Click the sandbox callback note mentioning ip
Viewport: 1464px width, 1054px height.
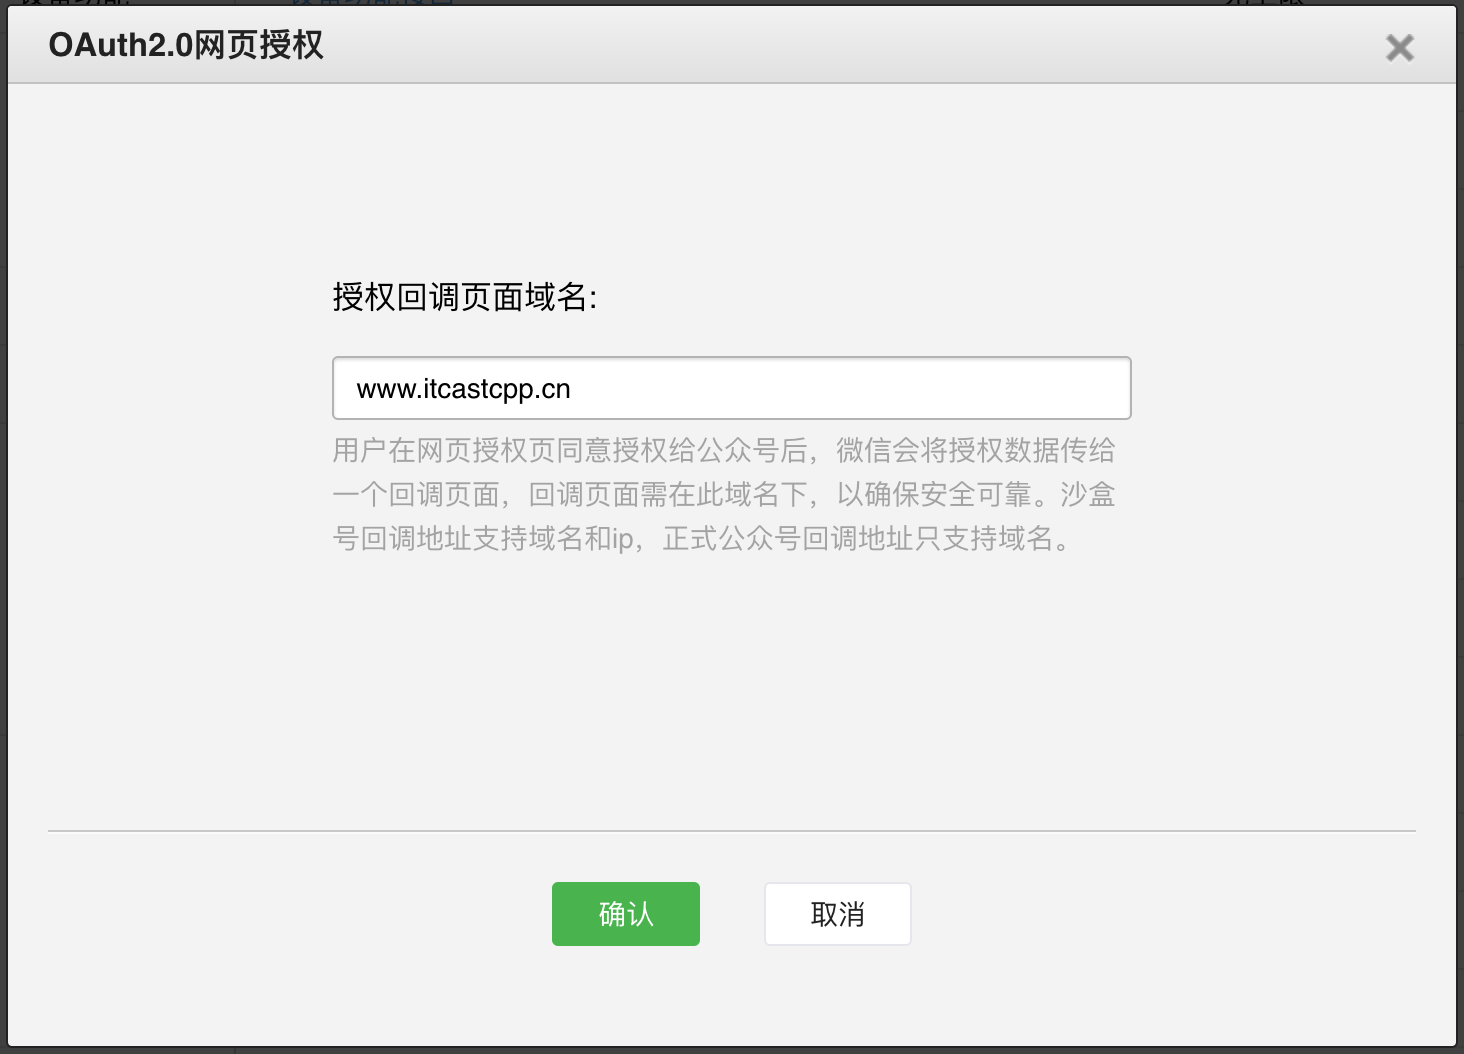[x=700, y=540]
